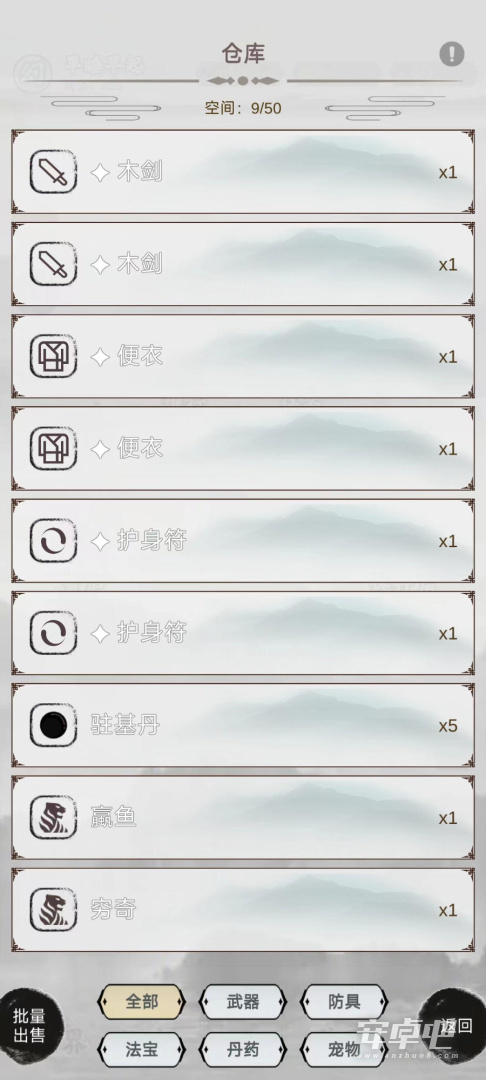Switch to the 武器 filter tab
Screen dimensions: 486x1080
point(242,1001)
